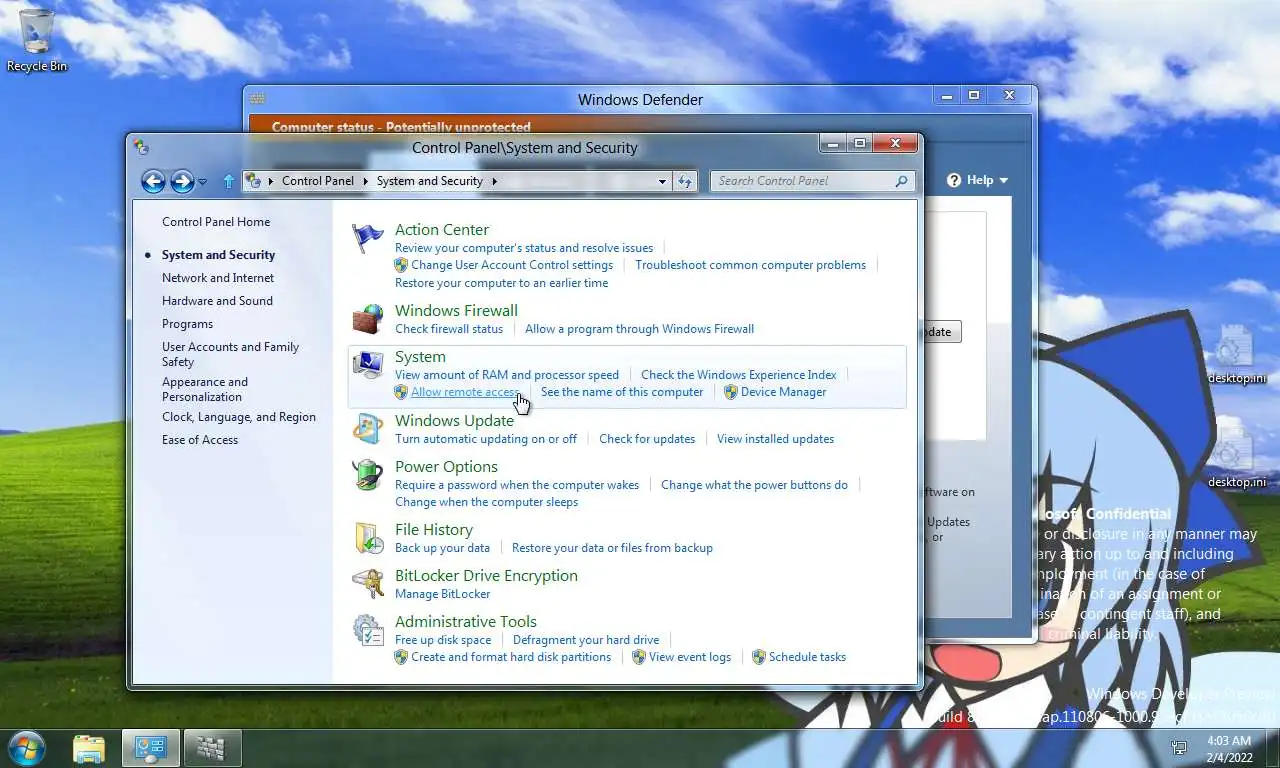Click the Up one level arrow
Image resolution: width=1280 pixels, height=768 pixels.
229,181
